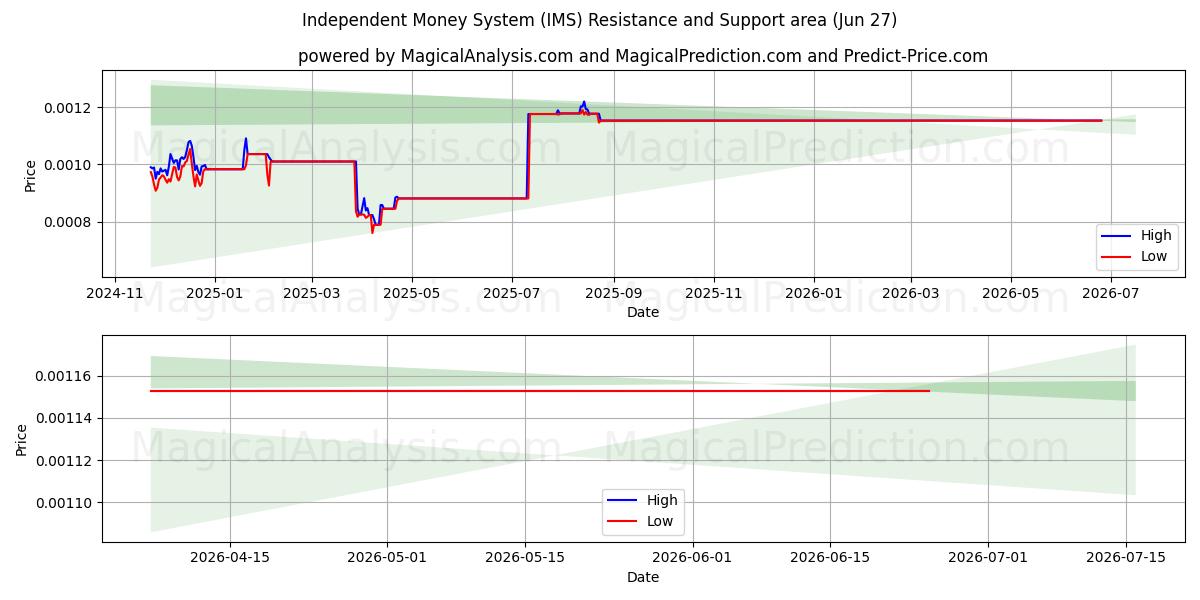Click the x-axis date label 2025-01

coord(215,294)
